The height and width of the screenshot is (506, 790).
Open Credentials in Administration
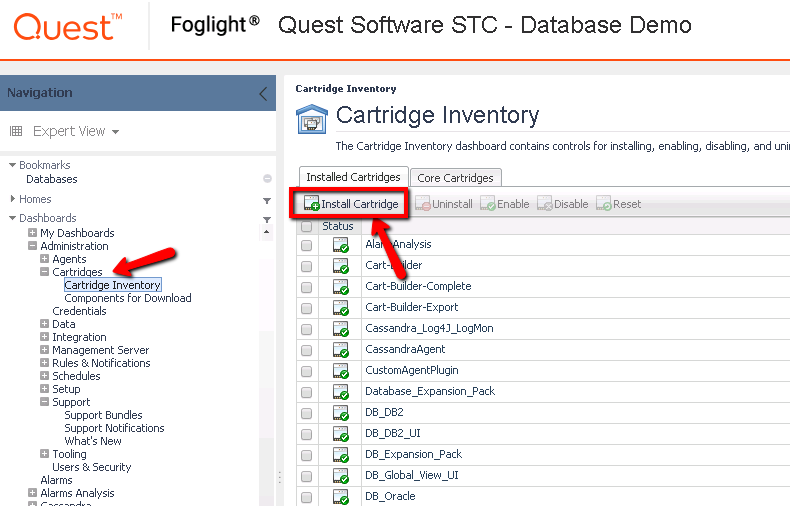[79, 311]
